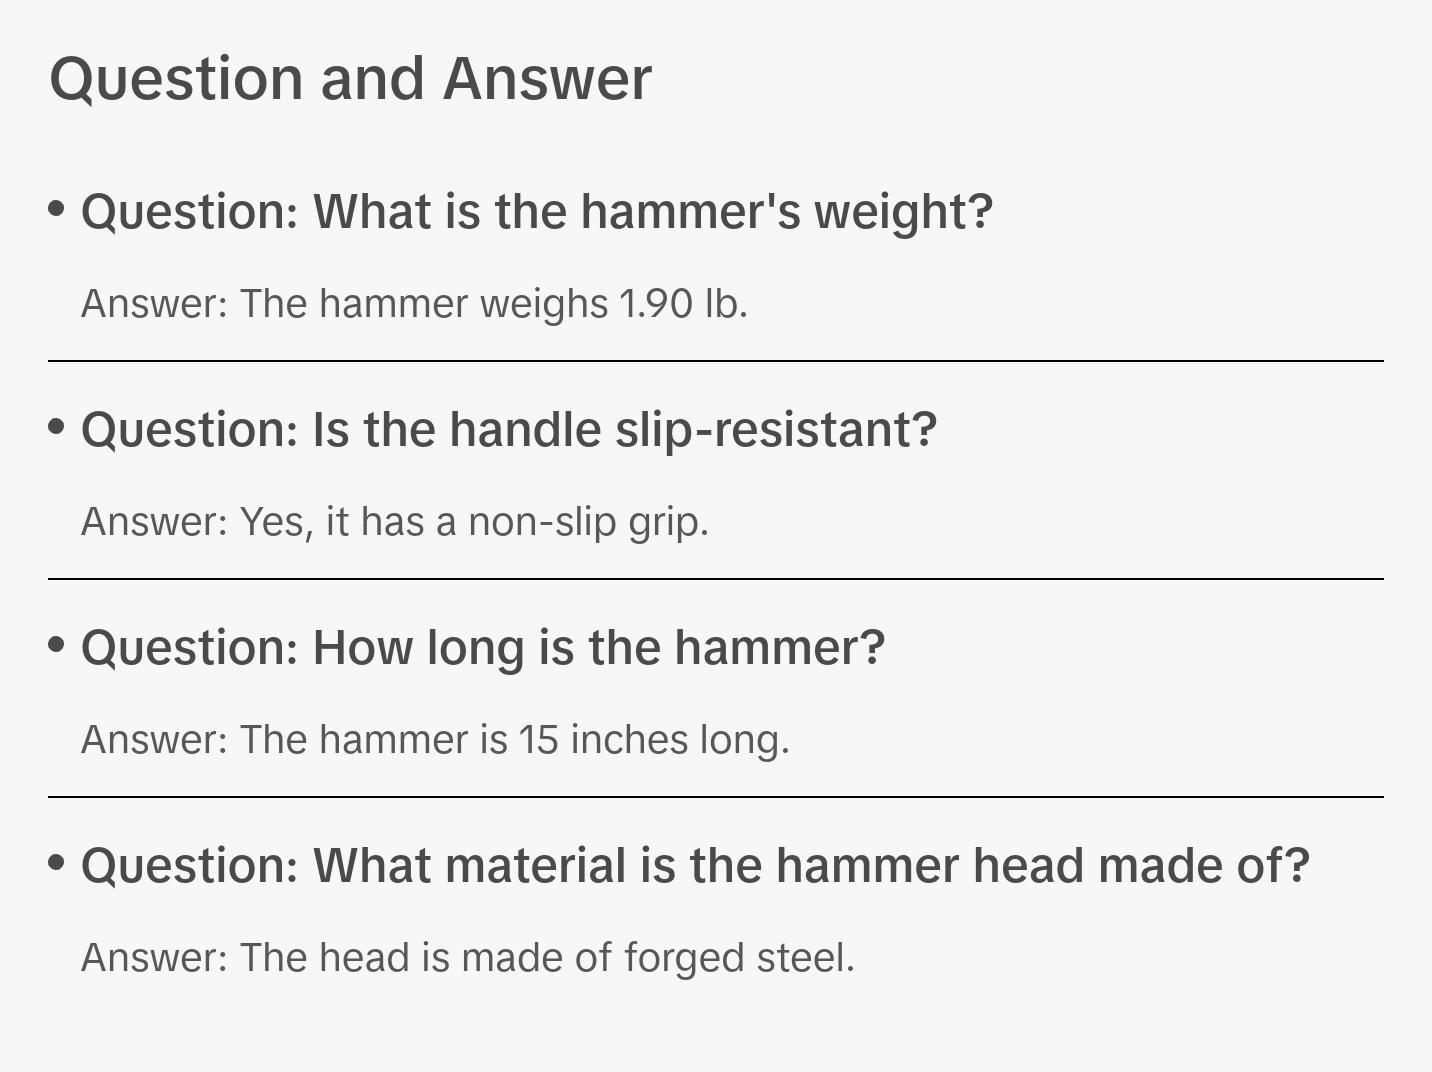Click the bullet before the weight question
Screen dimensions: 1432x1072
coord(57,209)
